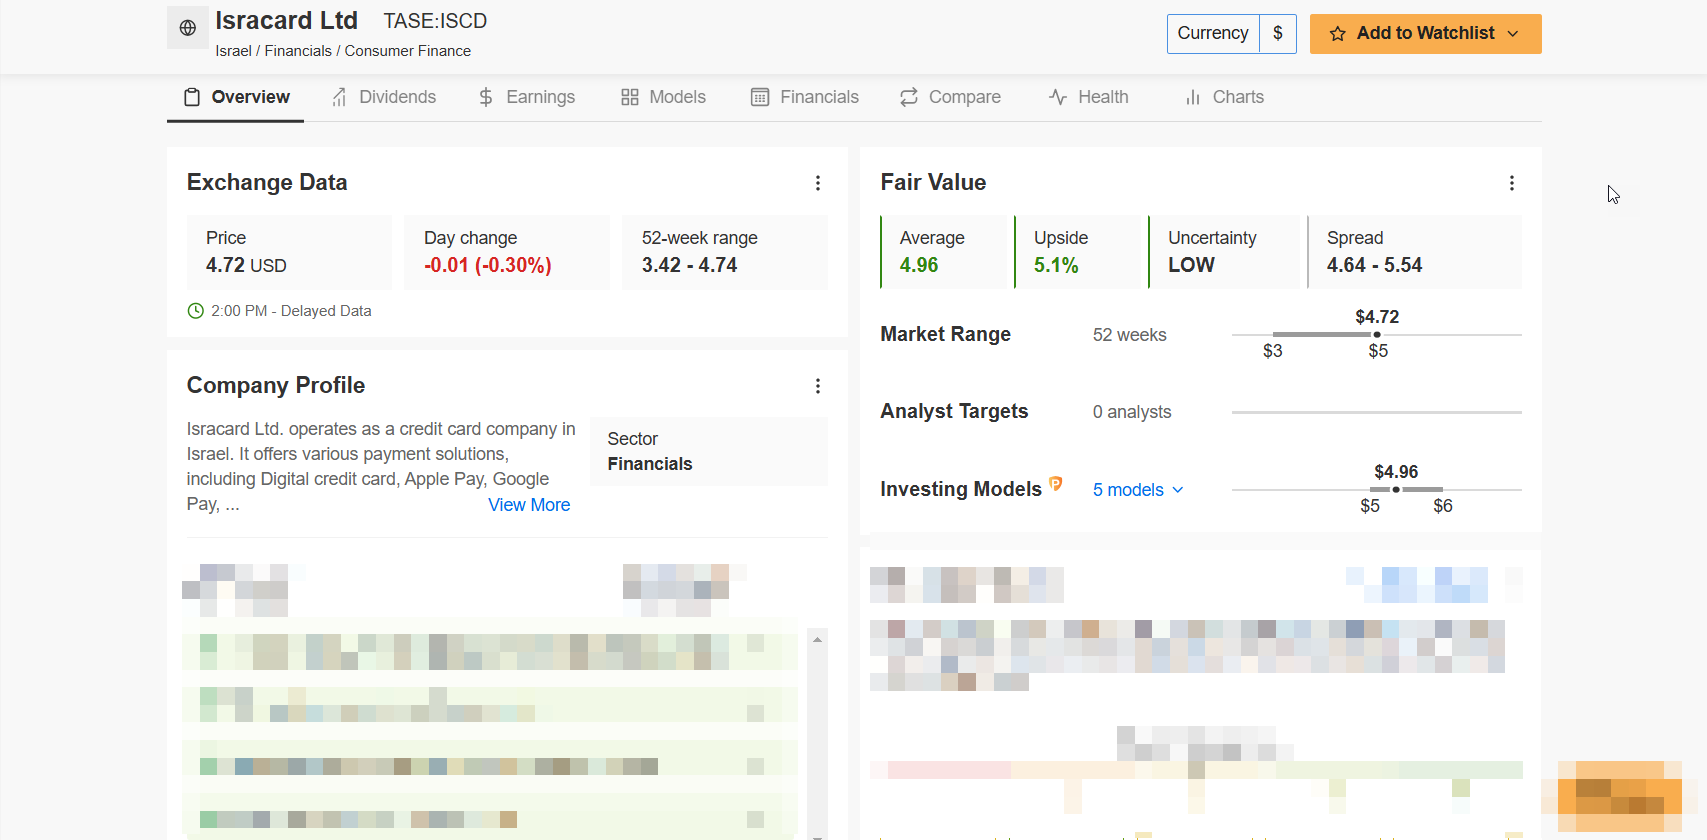Click the 52 weeks label
Image resolution: width=1707 pixels, height=840 pixels.
(1129, 335)
